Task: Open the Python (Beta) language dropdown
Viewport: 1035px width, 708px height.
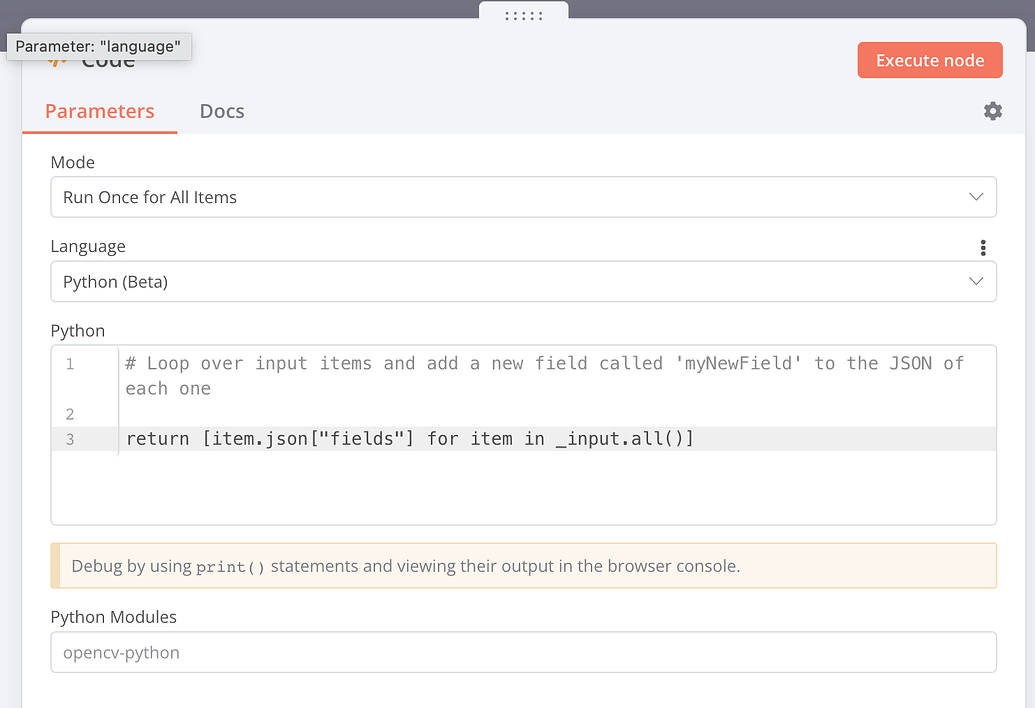Action: tap(523, 281)
